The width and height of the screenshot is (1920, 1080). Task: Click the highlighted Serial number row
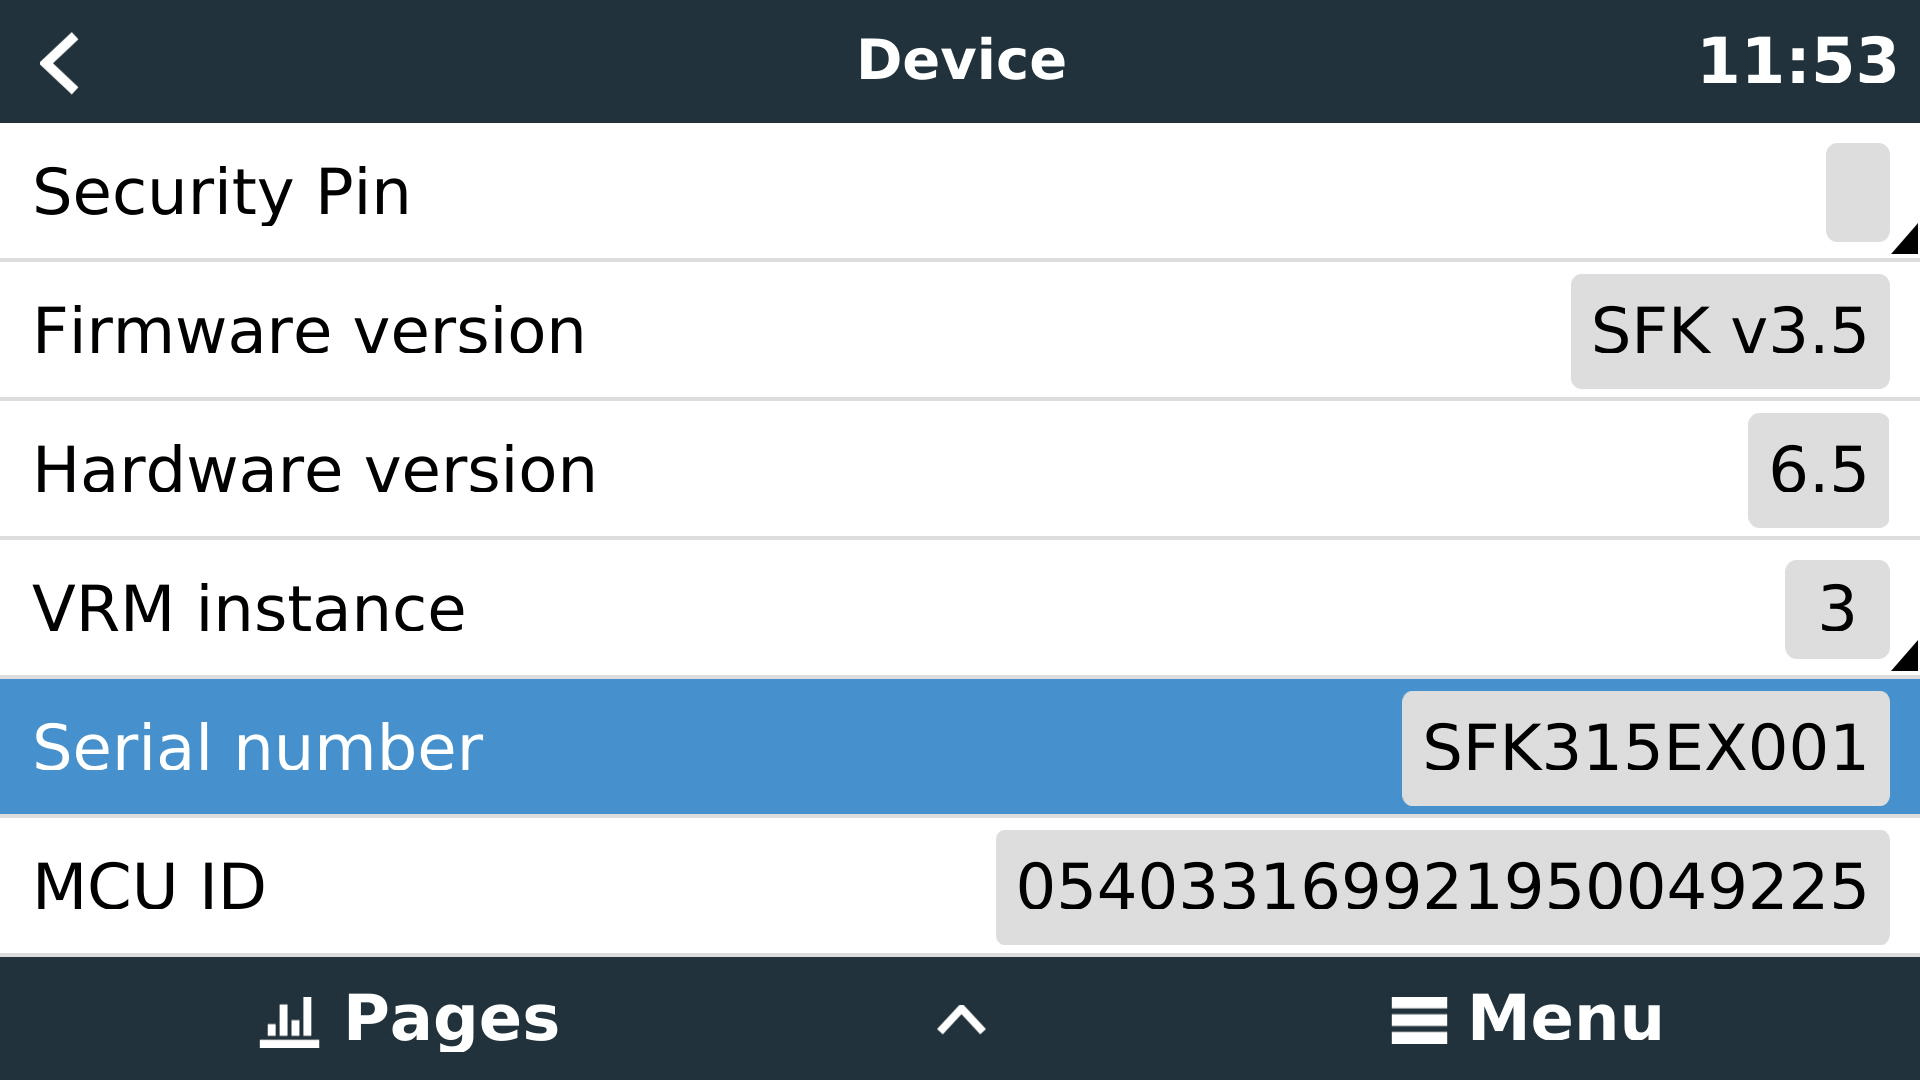pyautogui.click(x=700, y=748)
